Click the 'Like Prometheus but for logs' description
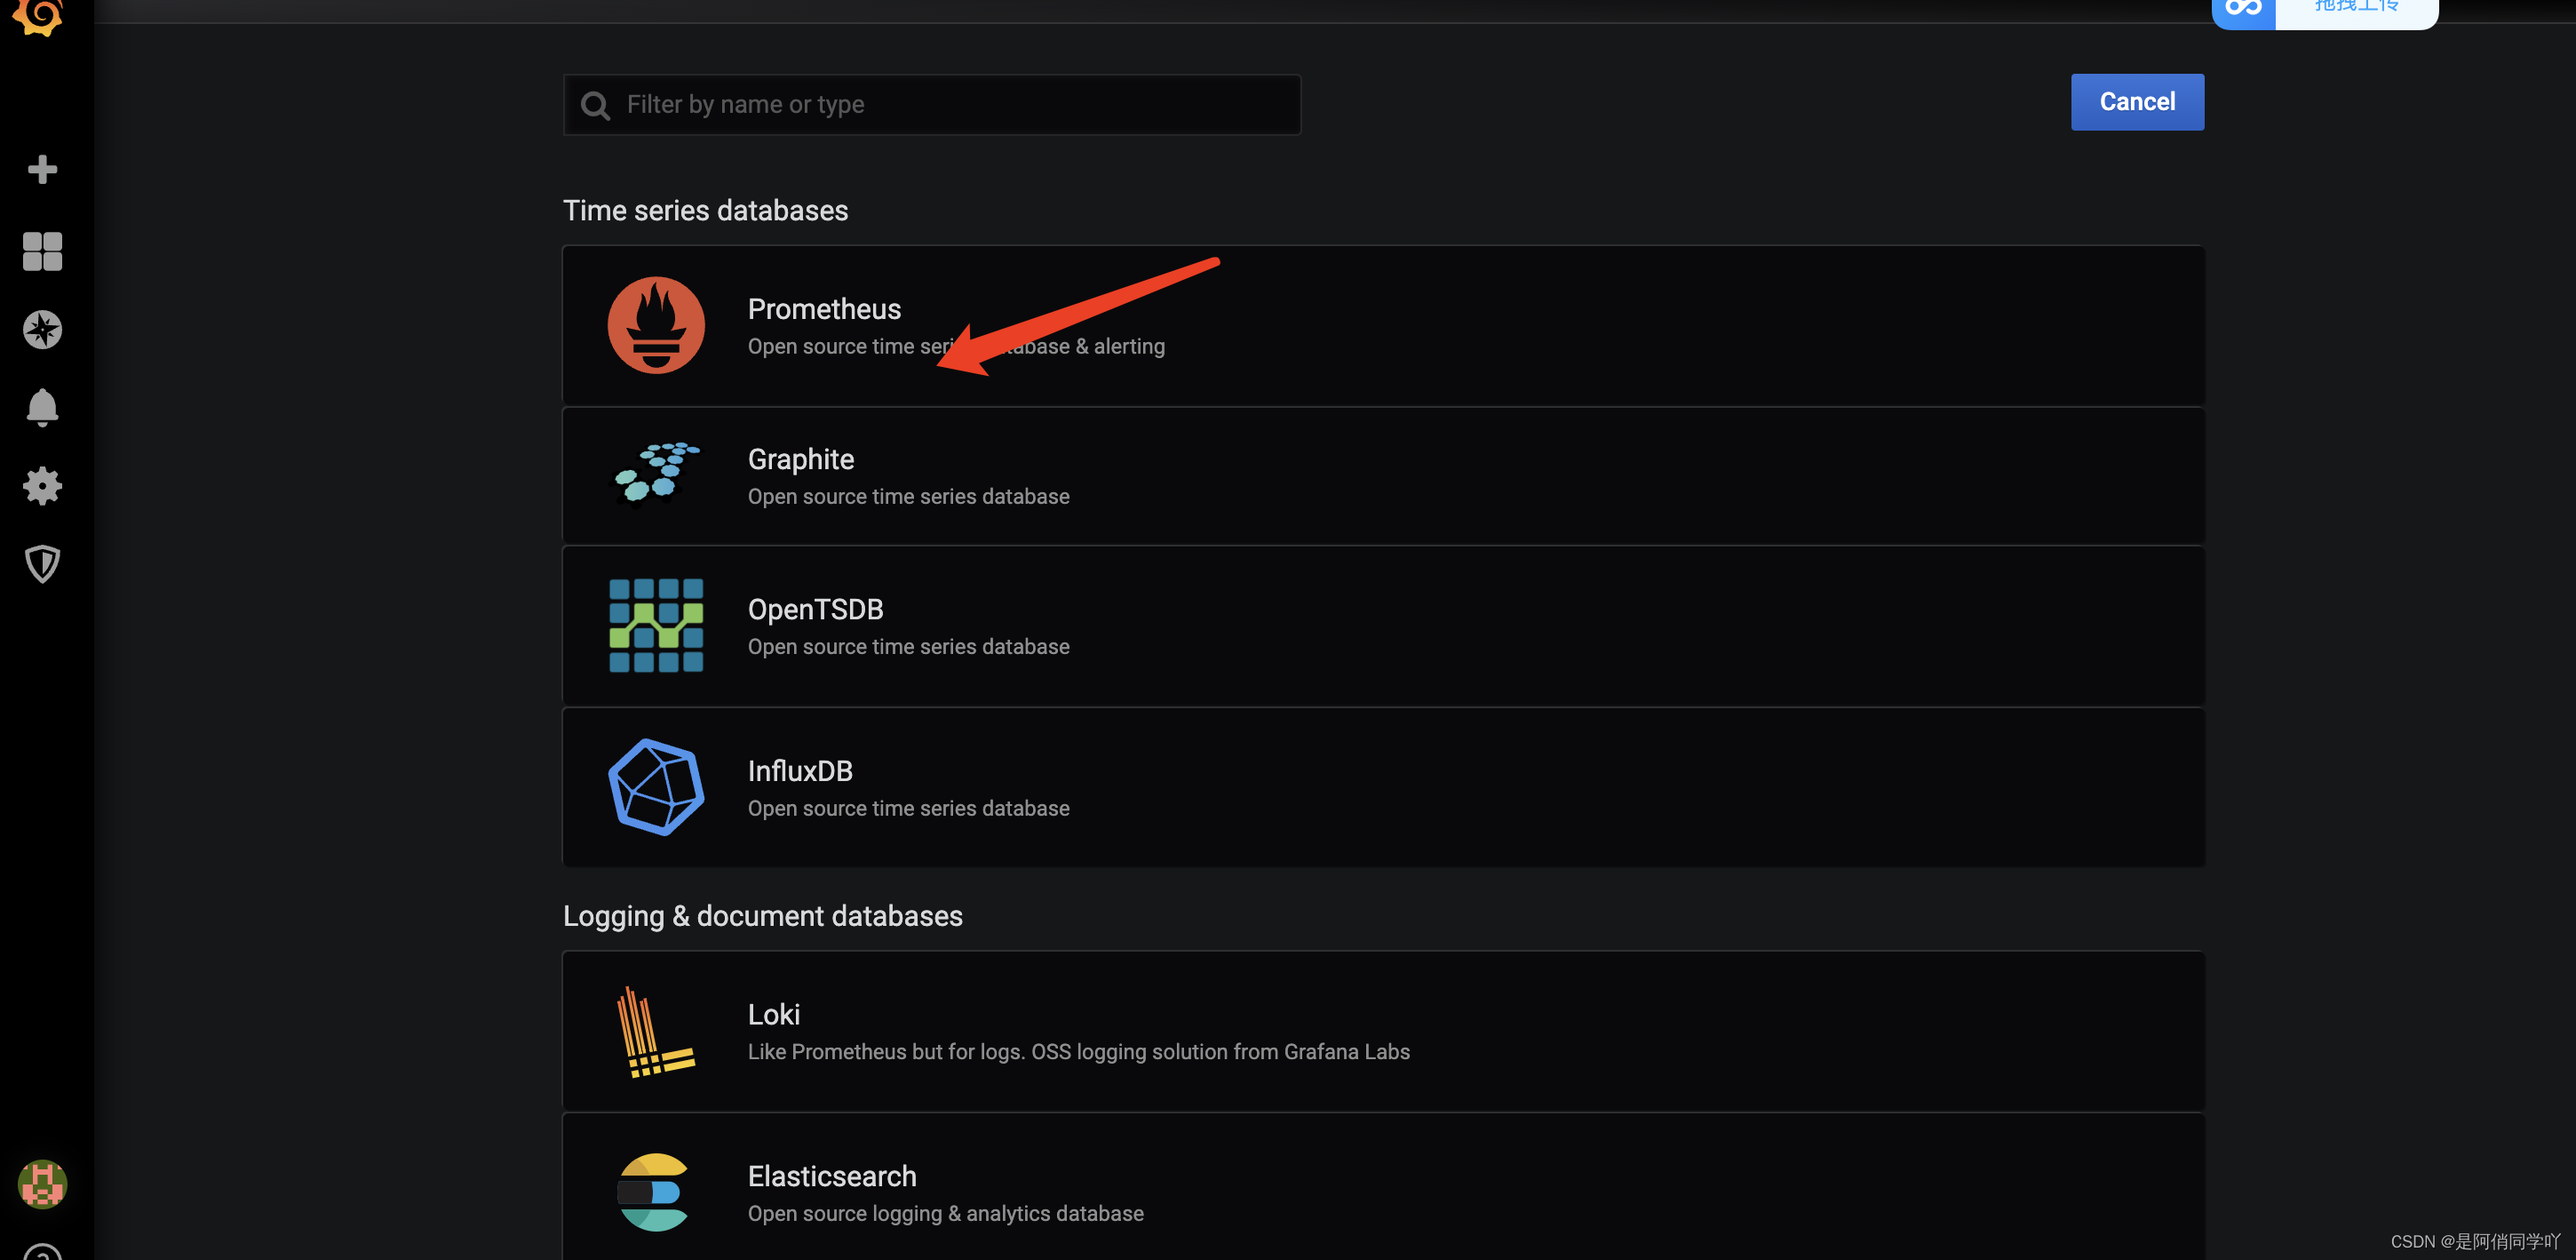 click(1079, 1051)
